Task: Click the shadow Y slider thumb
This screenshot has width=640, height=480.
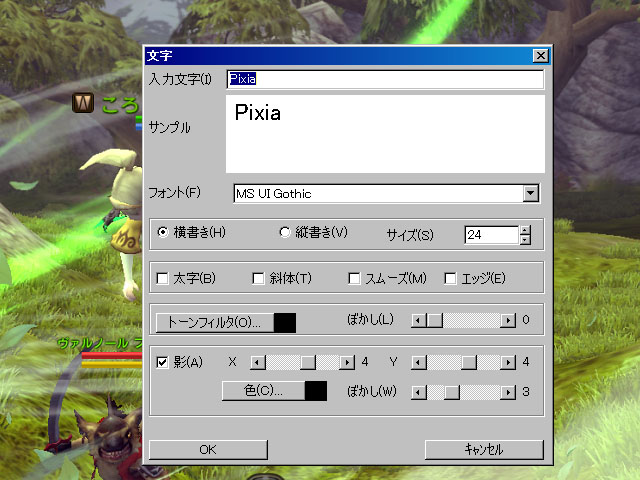Action: click(469, 362)
